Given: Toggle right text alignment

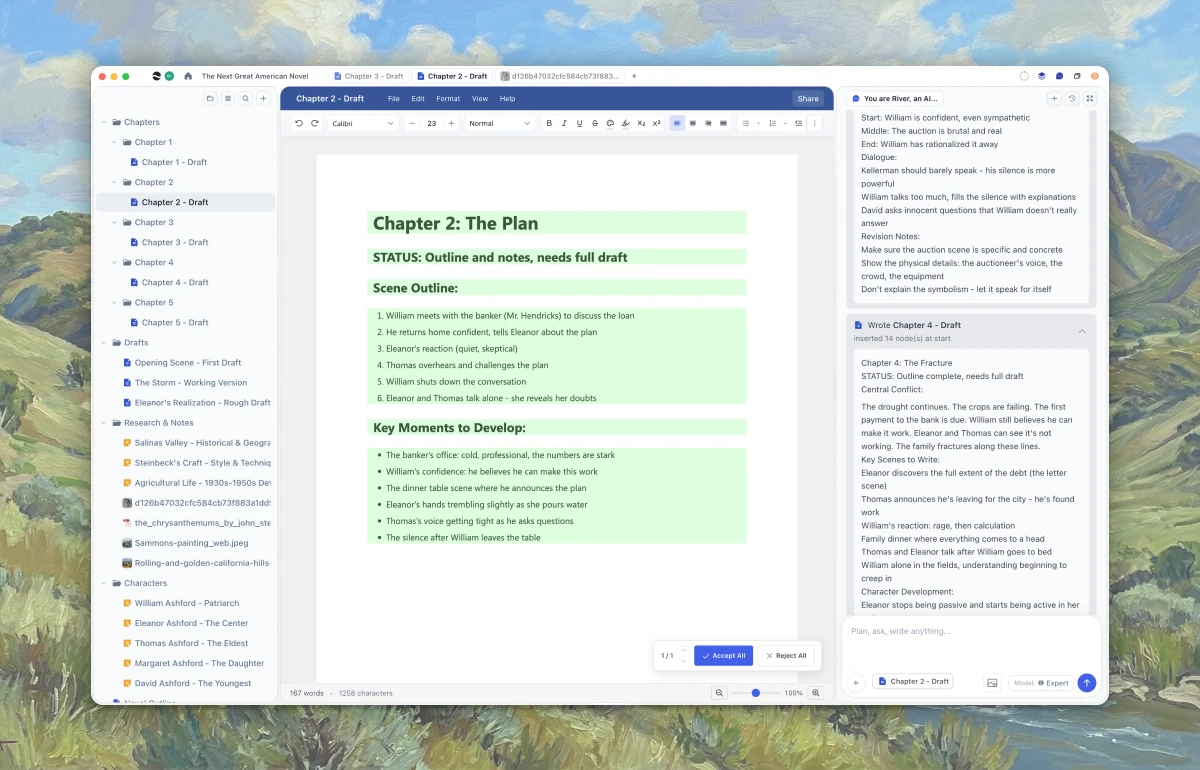Looking at the screenshot, I should (x=708, y=123).
